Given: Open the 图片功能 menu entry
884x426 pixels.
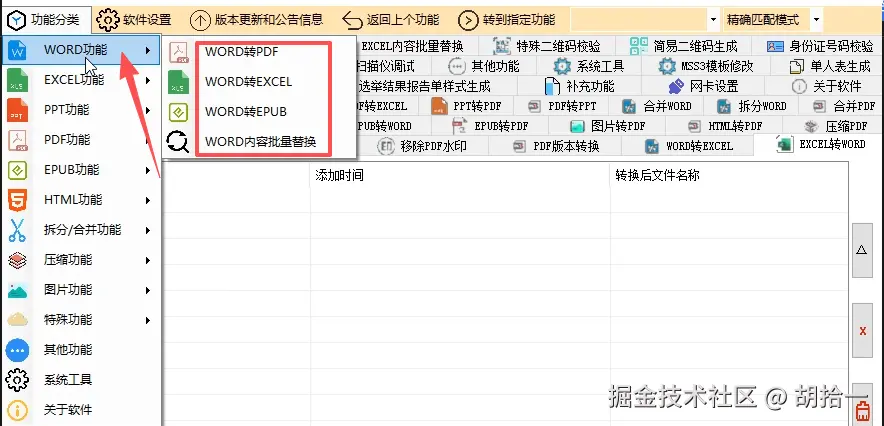Looking at the screenshot, I should (81, 290).
